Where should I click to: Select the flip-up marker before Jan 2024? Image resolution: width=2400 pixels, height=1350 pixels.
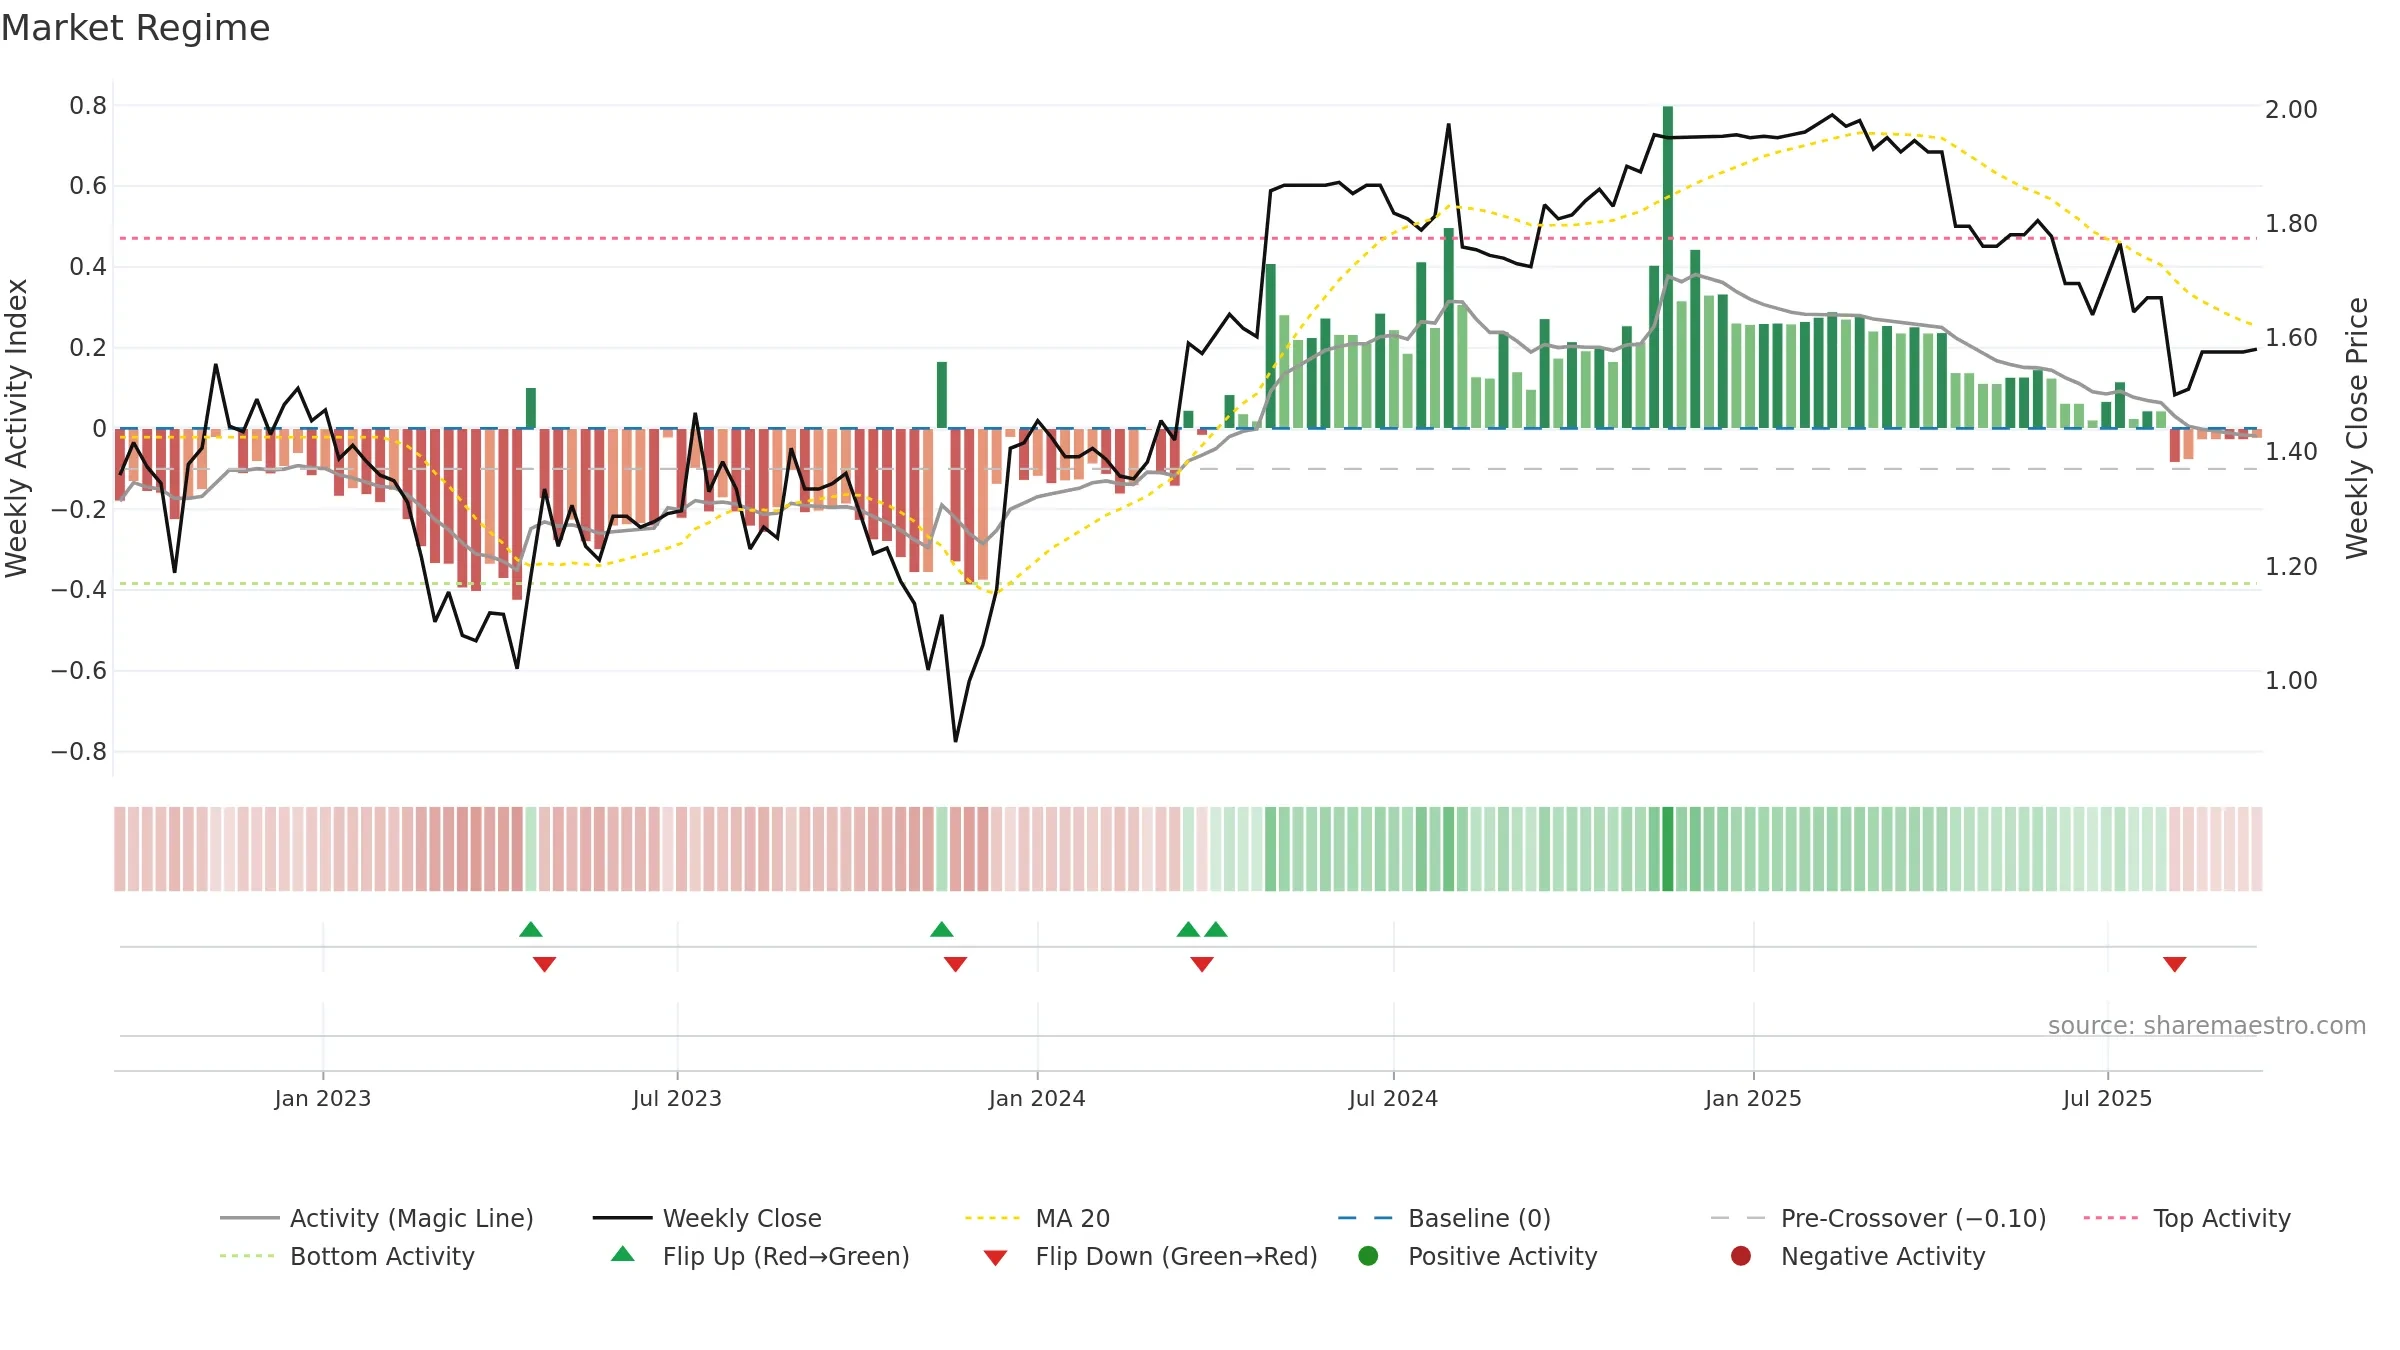click(942, 930)
